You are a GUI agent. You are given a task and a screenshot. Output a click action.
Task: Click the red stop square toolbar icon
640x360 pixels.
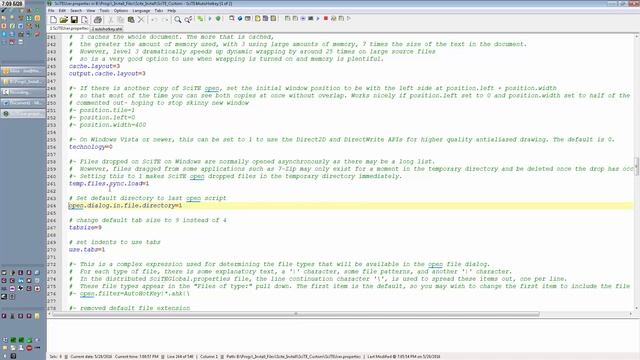326,18
